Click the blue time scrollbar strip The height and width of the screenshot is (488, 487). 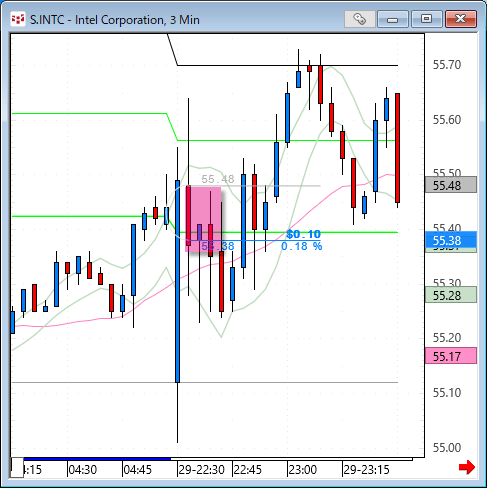(x=97, y=459)
